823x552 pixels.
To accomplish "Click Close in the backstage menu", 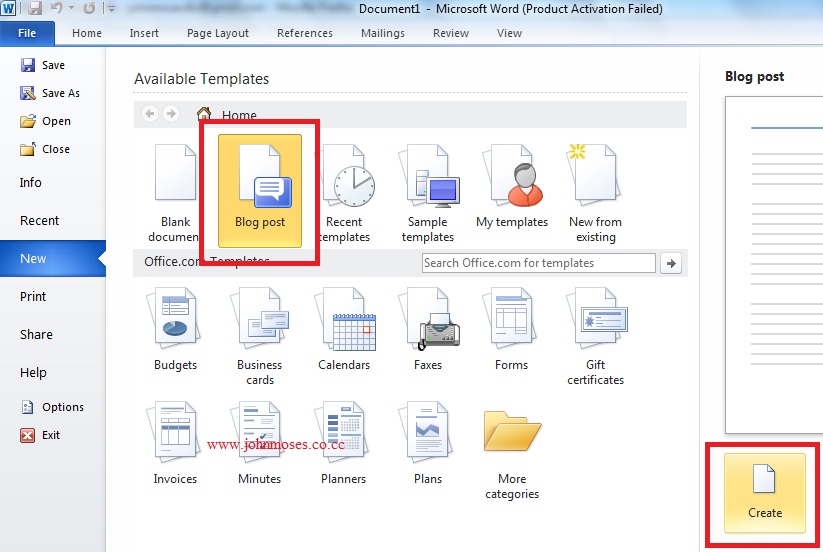I will point(45,149).
